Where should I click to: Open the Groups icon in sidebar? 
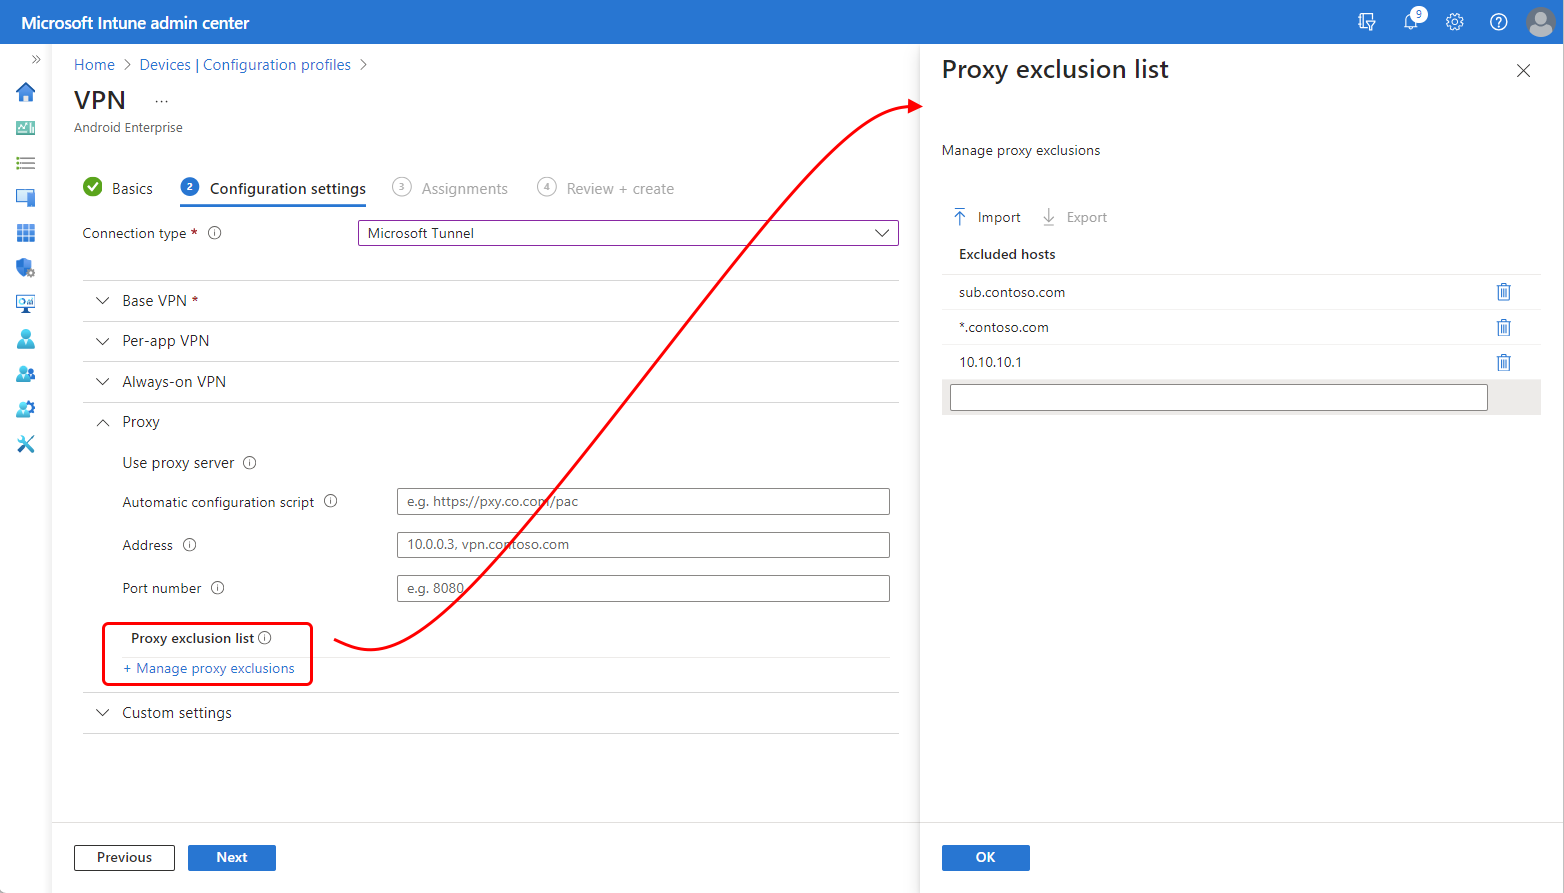[x=26, y=374]
